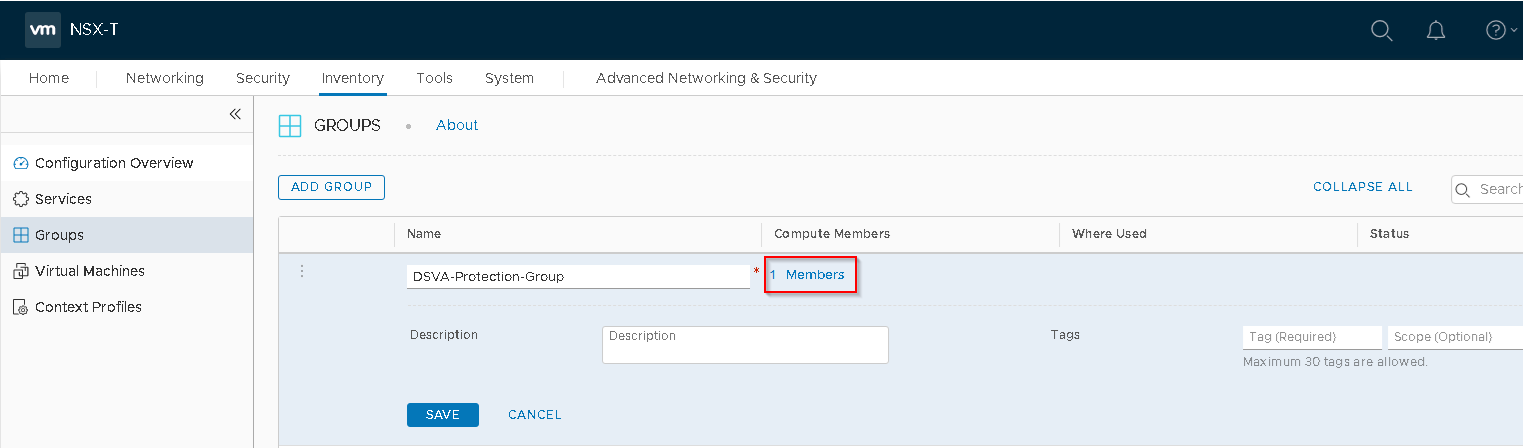The width and height of the screenshot is (1523, 448).
Task: Click the Services gear icon in sidebar
Action: coord(21,199)
